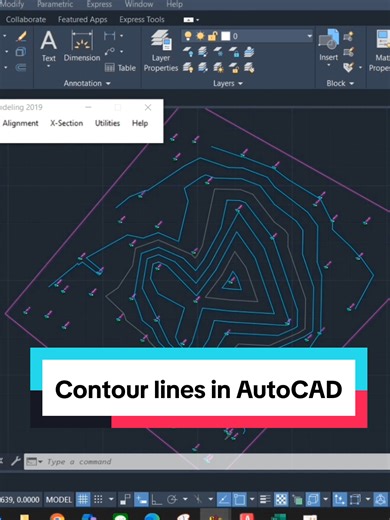
Task: Open the Leader dropdown arrow
Action: click(x=121, y=52)
